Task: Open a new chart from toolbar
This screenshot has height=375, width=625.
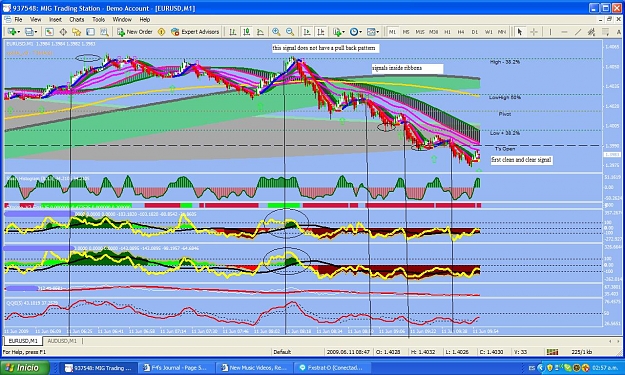Action: pyautogui.click(x=11, y=32)
